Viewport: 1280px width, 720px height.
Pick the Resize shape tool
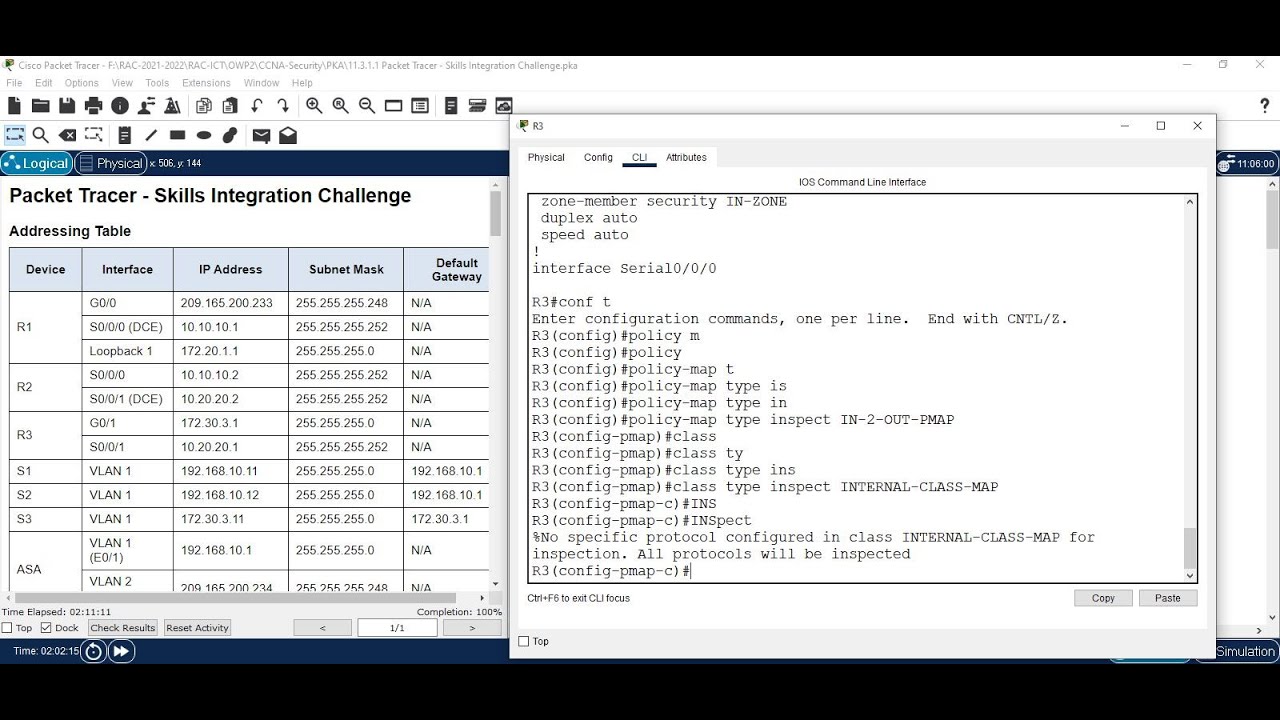pos(94,135)
